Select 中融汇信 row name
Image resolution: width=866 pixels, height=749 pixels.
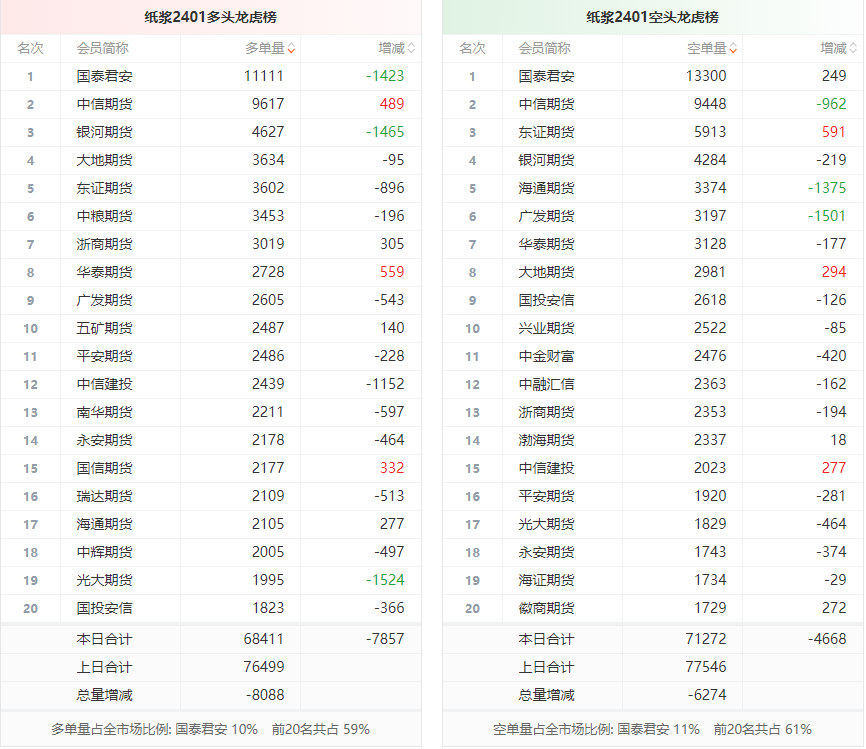tap(546, 384)
